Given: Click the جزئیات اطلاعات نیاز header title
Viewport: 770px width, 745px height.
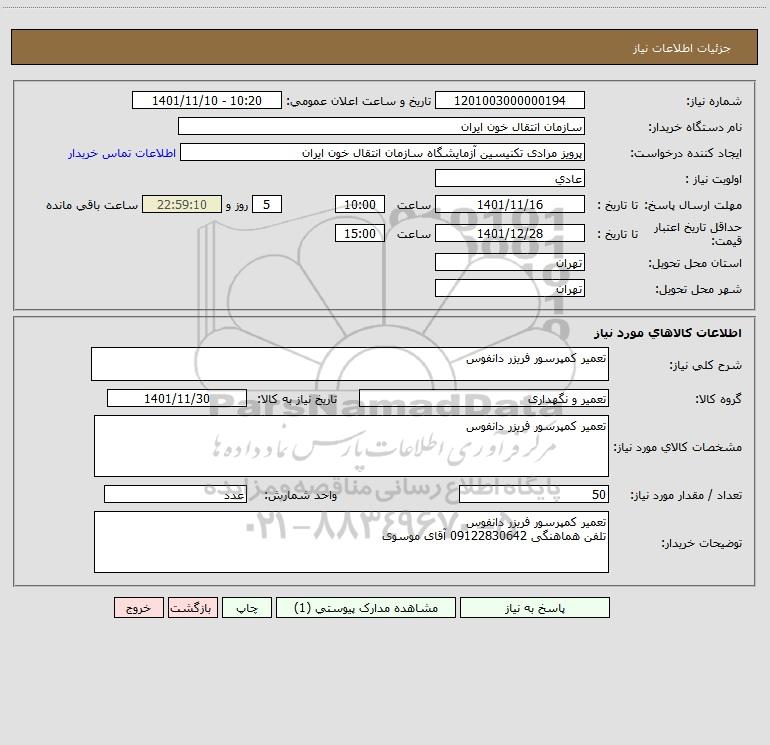Looking at the screenshot, I should coord(682,48).
